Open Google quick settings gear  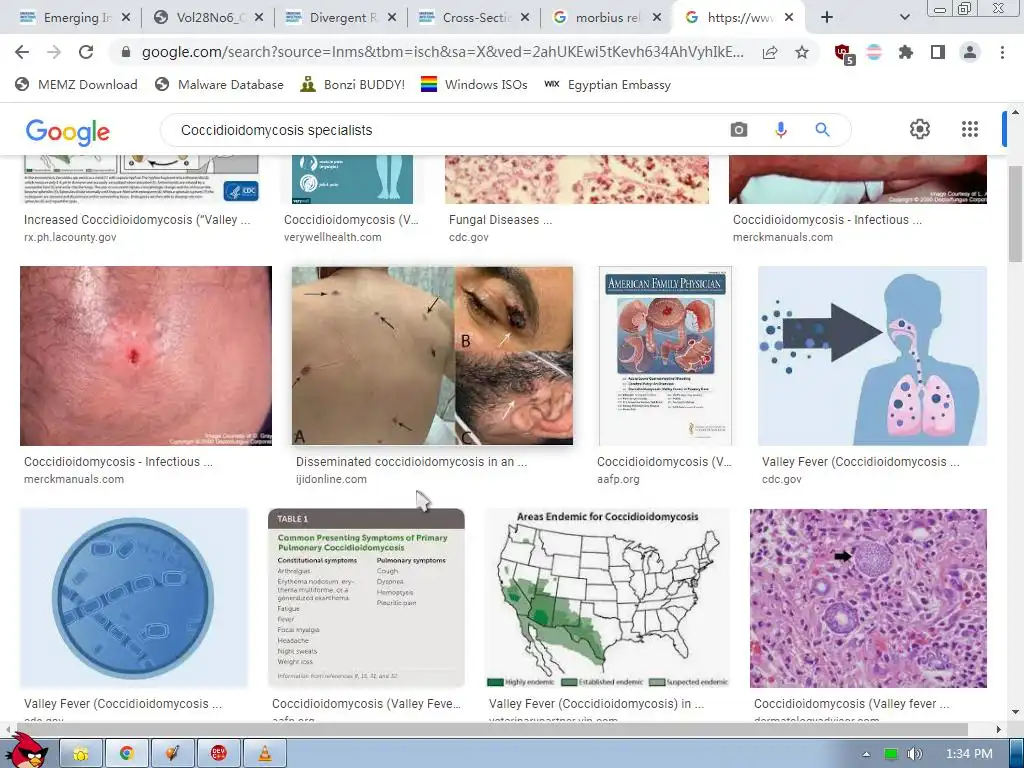[x=920, y=129]
